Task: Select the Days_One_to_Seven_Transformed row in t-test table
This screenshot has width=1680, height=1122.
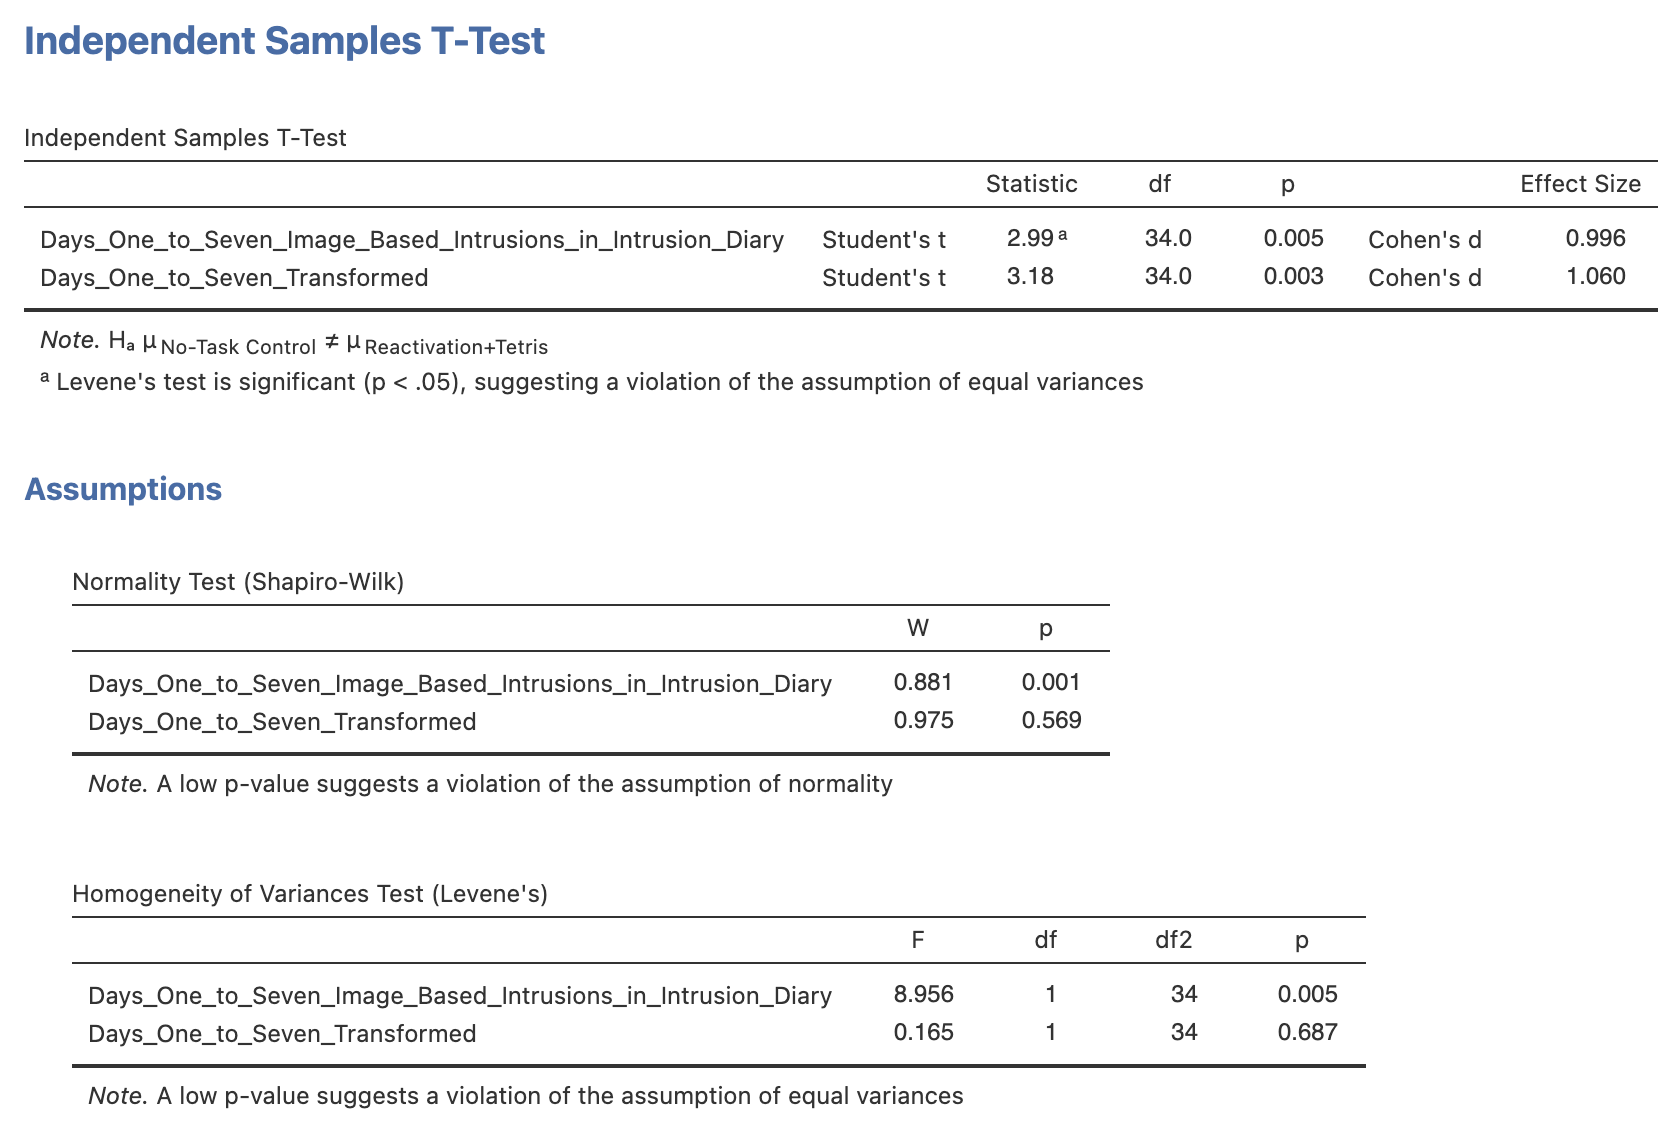Action: (x=840, y=277)
